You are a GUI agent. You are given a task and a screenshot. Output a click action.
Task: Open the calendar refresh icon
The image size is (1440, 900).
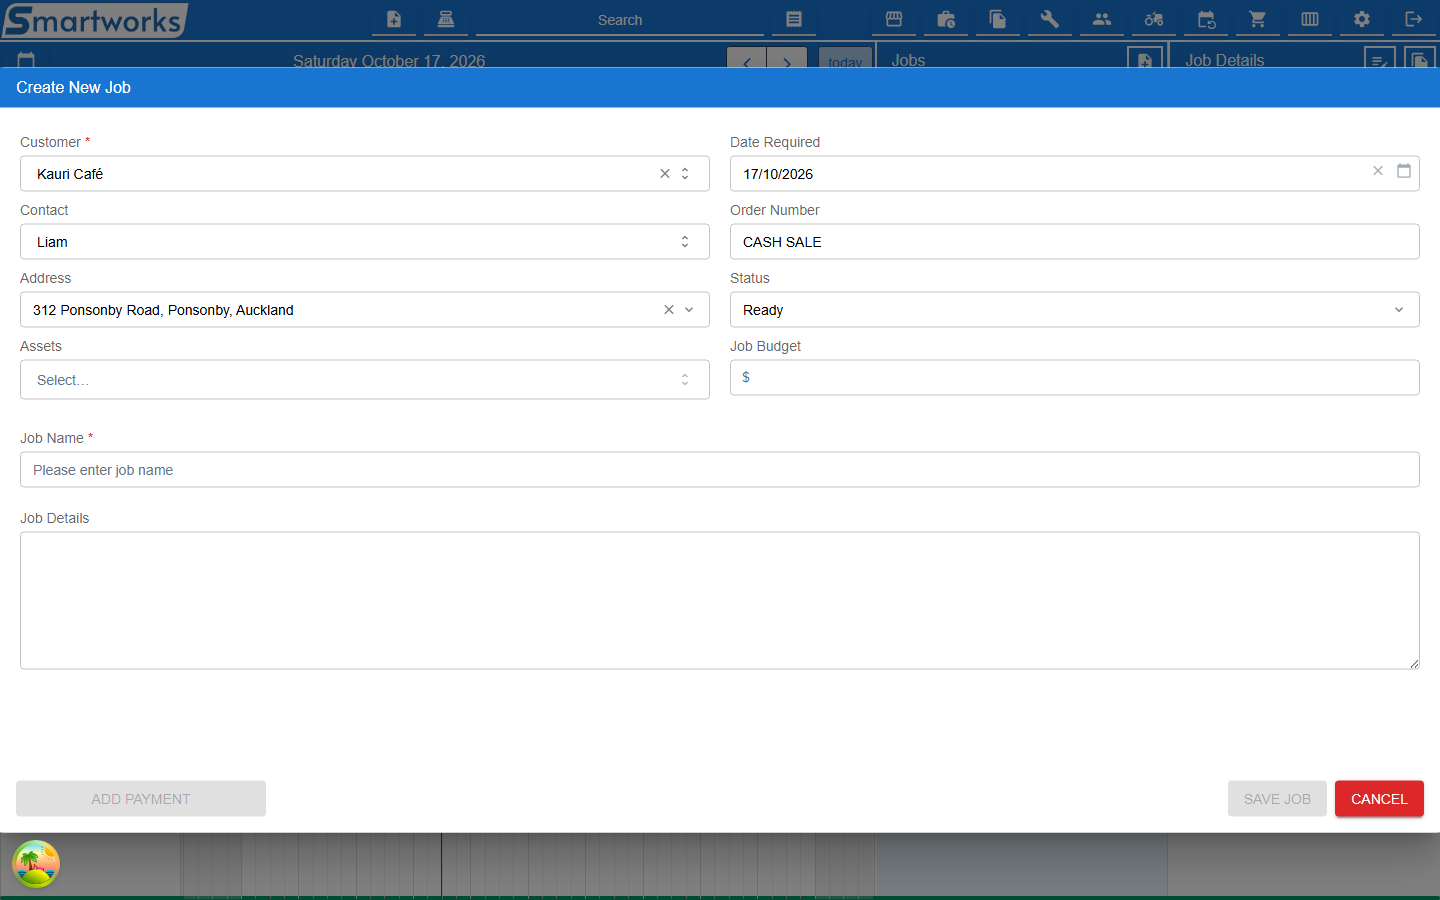[x=1206, y=19]
